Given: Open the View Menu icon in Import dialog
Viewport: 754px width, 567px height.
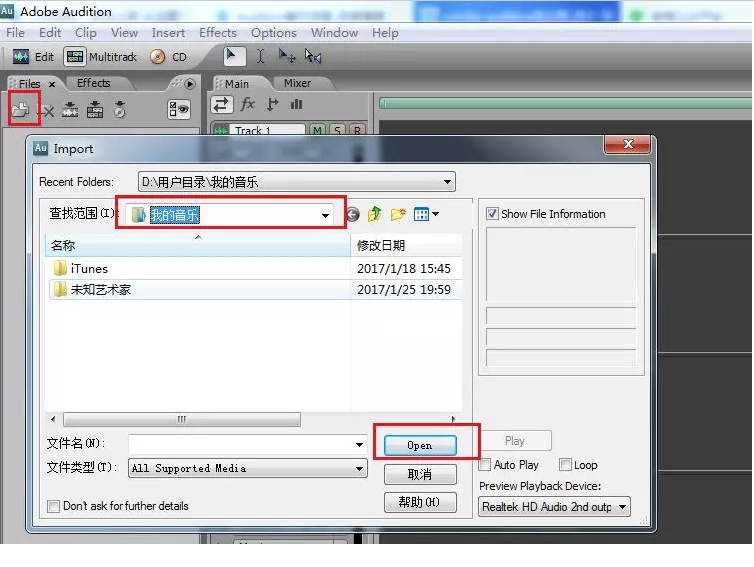Looking at the screenshot, I should (426, 214).
